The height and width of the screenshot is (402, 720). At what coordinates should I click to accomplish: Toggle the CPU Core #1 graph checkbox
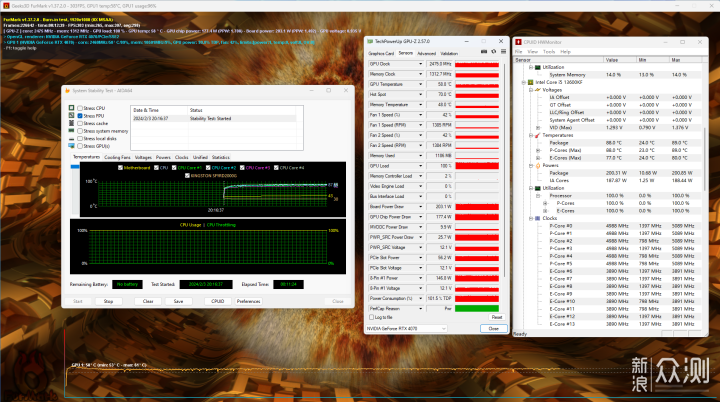pos(174,168)
